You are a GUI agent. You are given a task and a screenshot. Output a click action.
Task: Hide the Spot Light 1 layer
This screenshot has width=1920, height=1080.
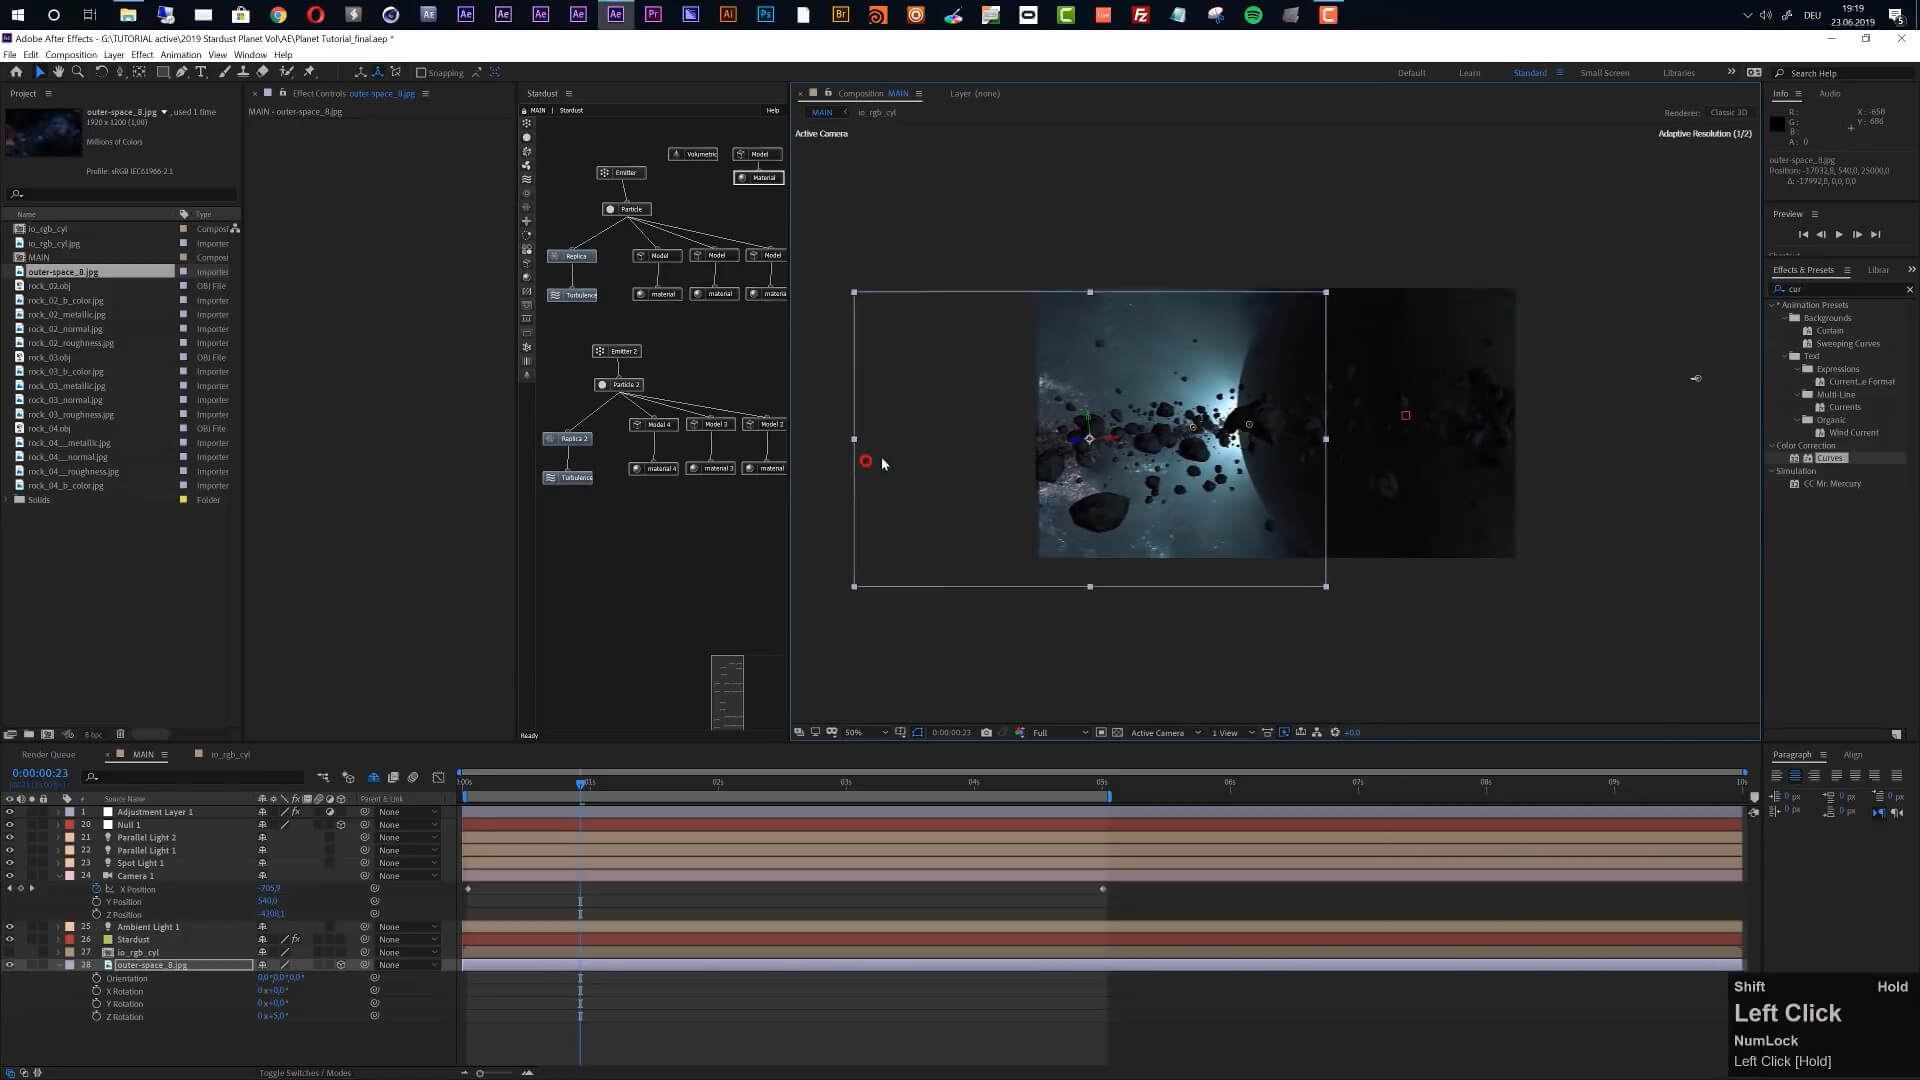tap(10, 863)
